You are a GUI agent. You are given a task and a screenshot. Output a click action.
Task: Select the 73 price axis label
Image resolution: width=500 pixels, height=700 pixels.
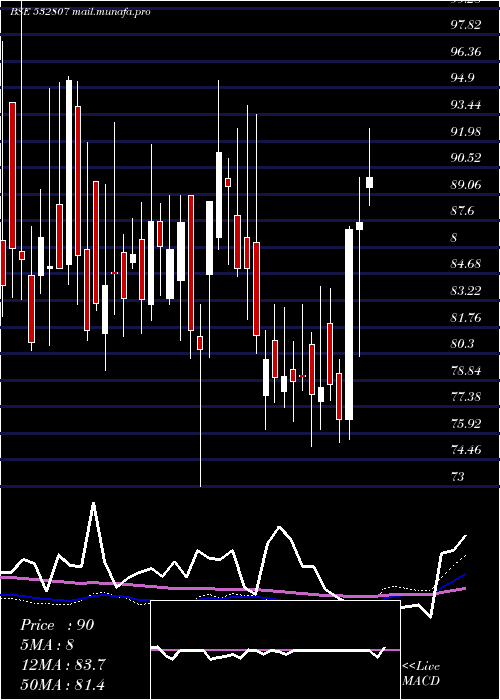pyautogui.click(x=458, y=477)
